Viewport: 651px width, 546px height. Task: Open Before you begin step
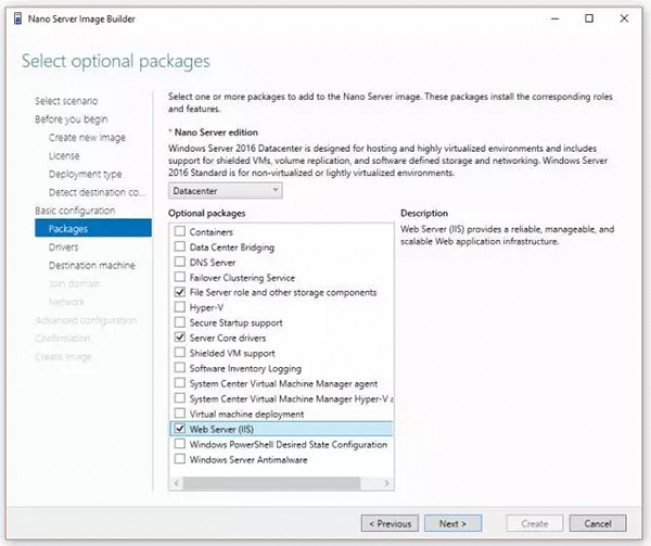(71, 119)
